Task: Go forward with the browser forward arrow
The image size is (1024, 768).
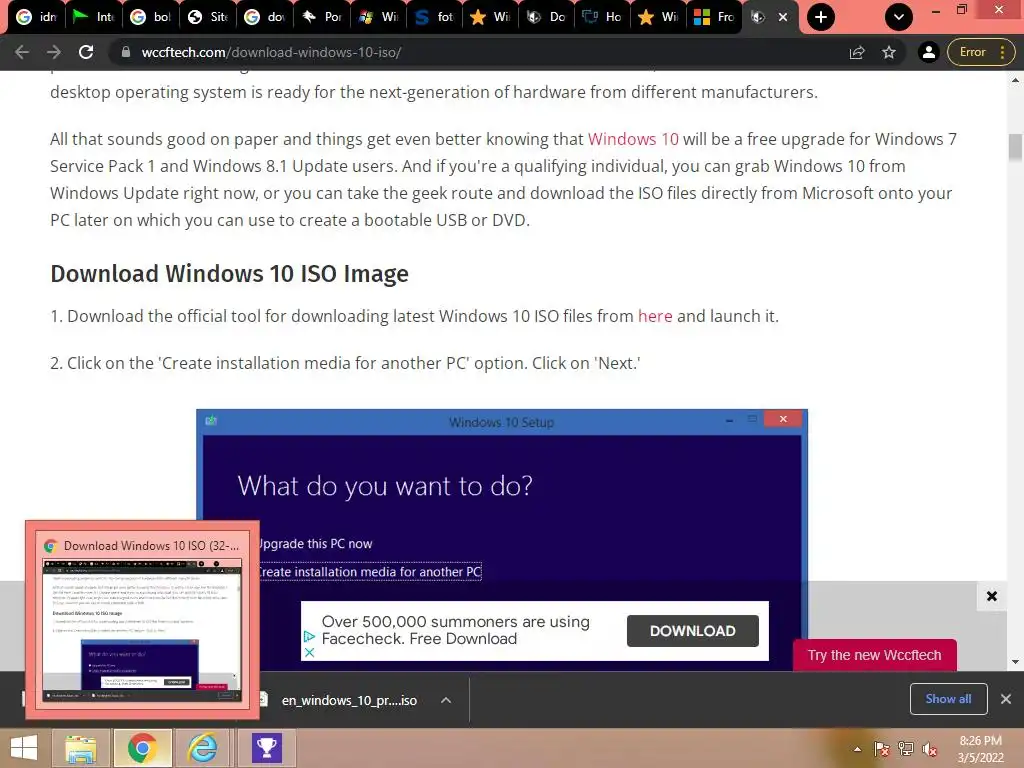Action: pos(54,52)
